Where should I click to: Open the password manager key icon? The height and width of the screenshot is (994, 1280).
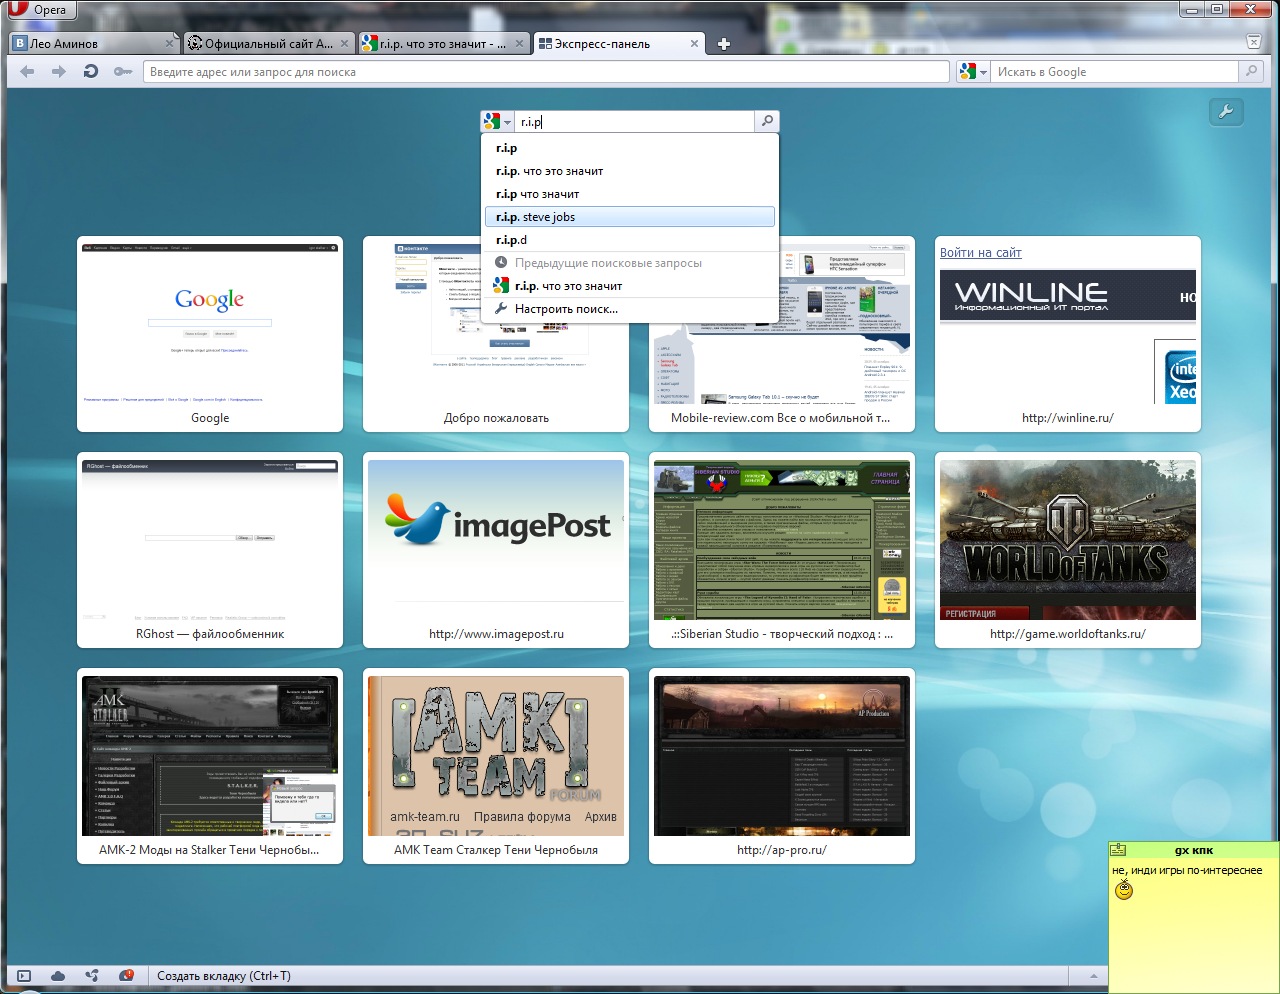click(x=123, y=72)
